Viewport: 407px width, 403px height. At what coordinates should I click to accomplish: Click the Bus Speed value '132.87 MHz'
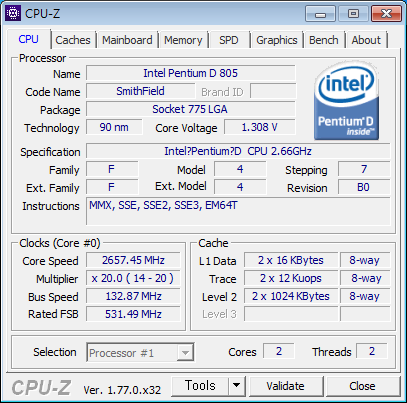coord(133,296)
